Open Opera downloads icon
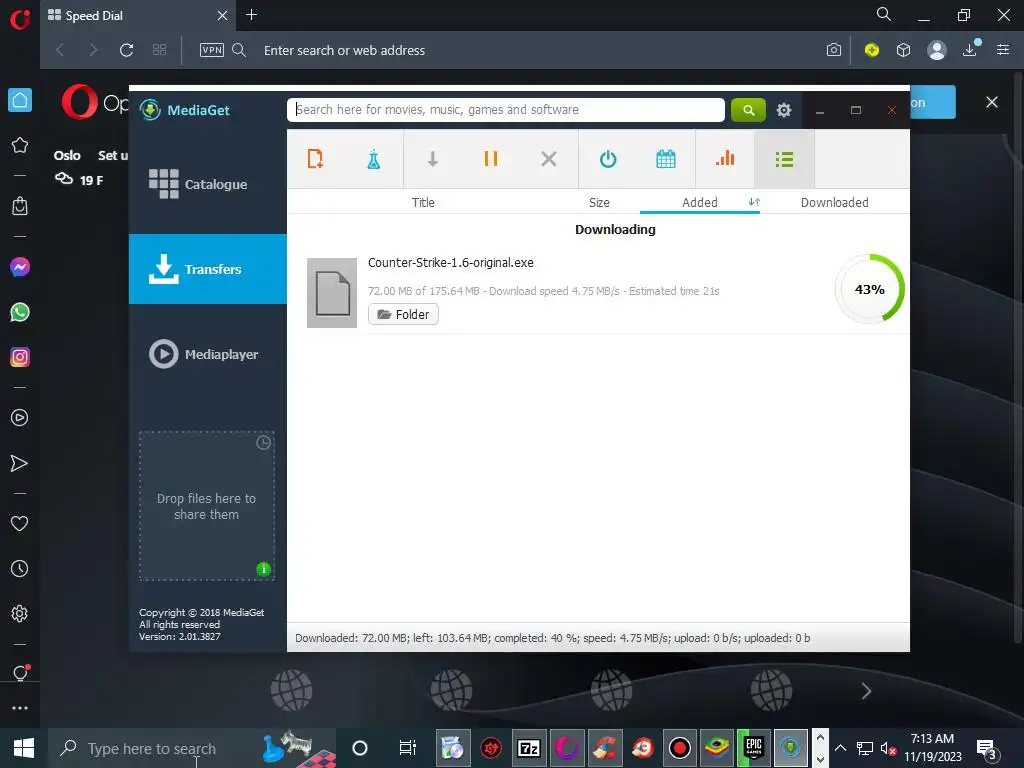The width and height of the screenshot is (1024, 768). pos(970,50)
